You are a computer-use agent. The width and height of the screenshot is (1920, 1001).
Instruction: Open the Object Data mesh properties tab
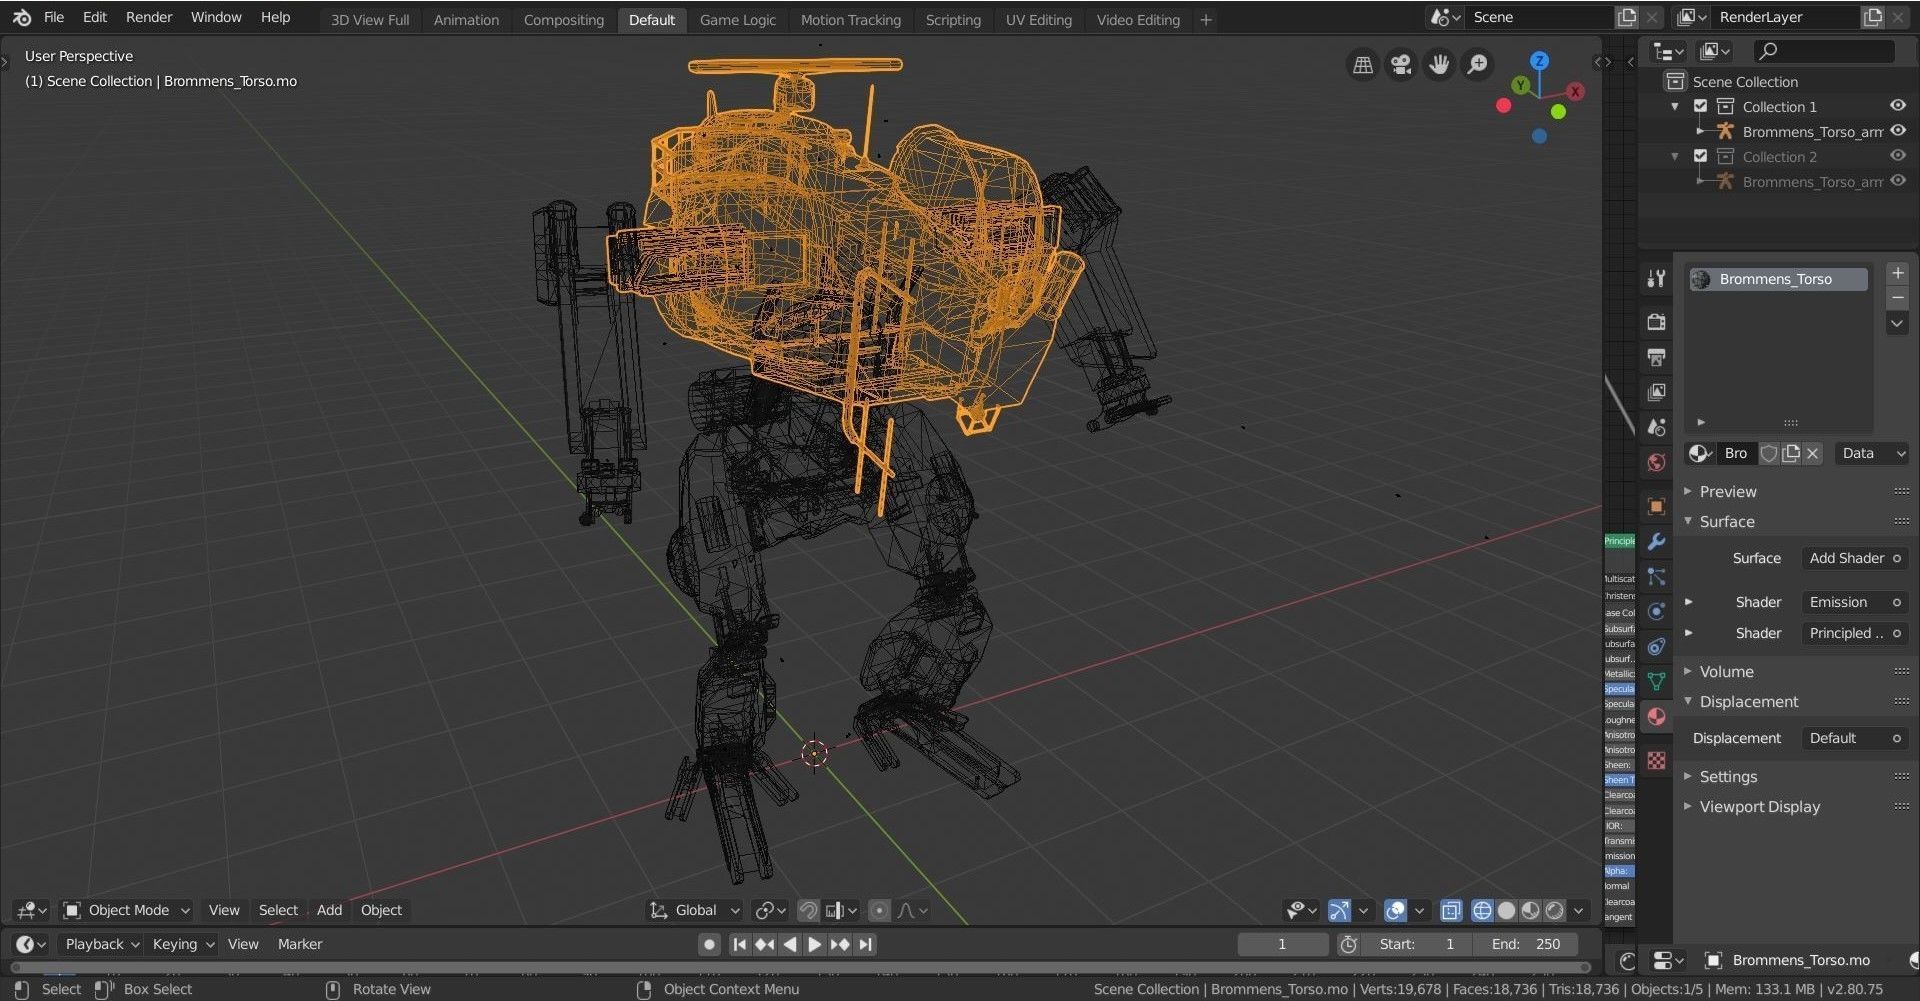[1656, 681]
